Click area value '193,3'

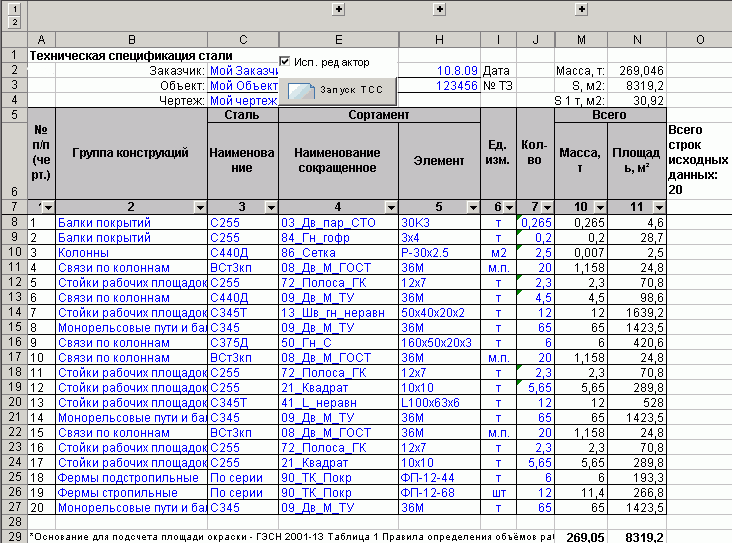click(637, 478)
